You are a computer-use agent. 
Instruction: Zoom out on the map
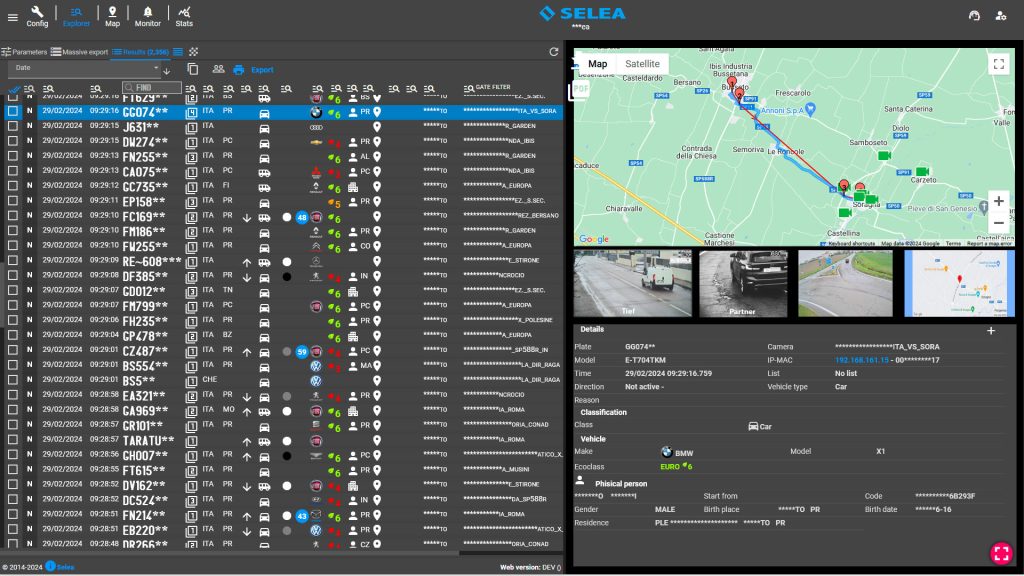(x=999, y=223)
